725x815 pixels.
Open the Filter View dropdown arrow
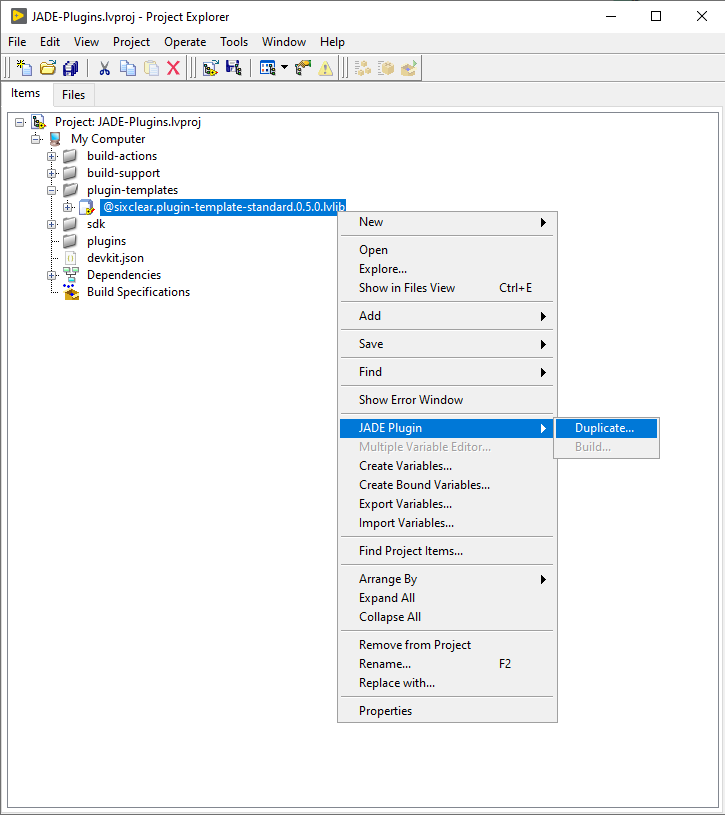284,67
